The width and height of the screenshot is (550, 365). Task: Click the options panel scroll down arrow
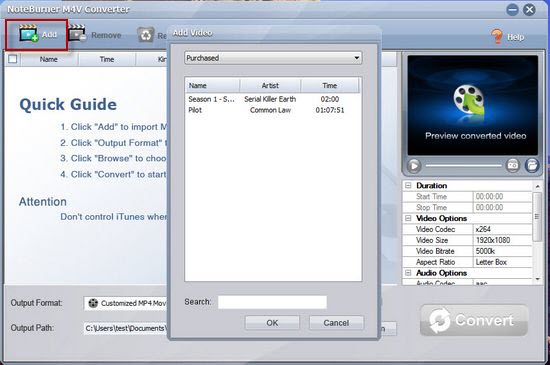(538, 279)
